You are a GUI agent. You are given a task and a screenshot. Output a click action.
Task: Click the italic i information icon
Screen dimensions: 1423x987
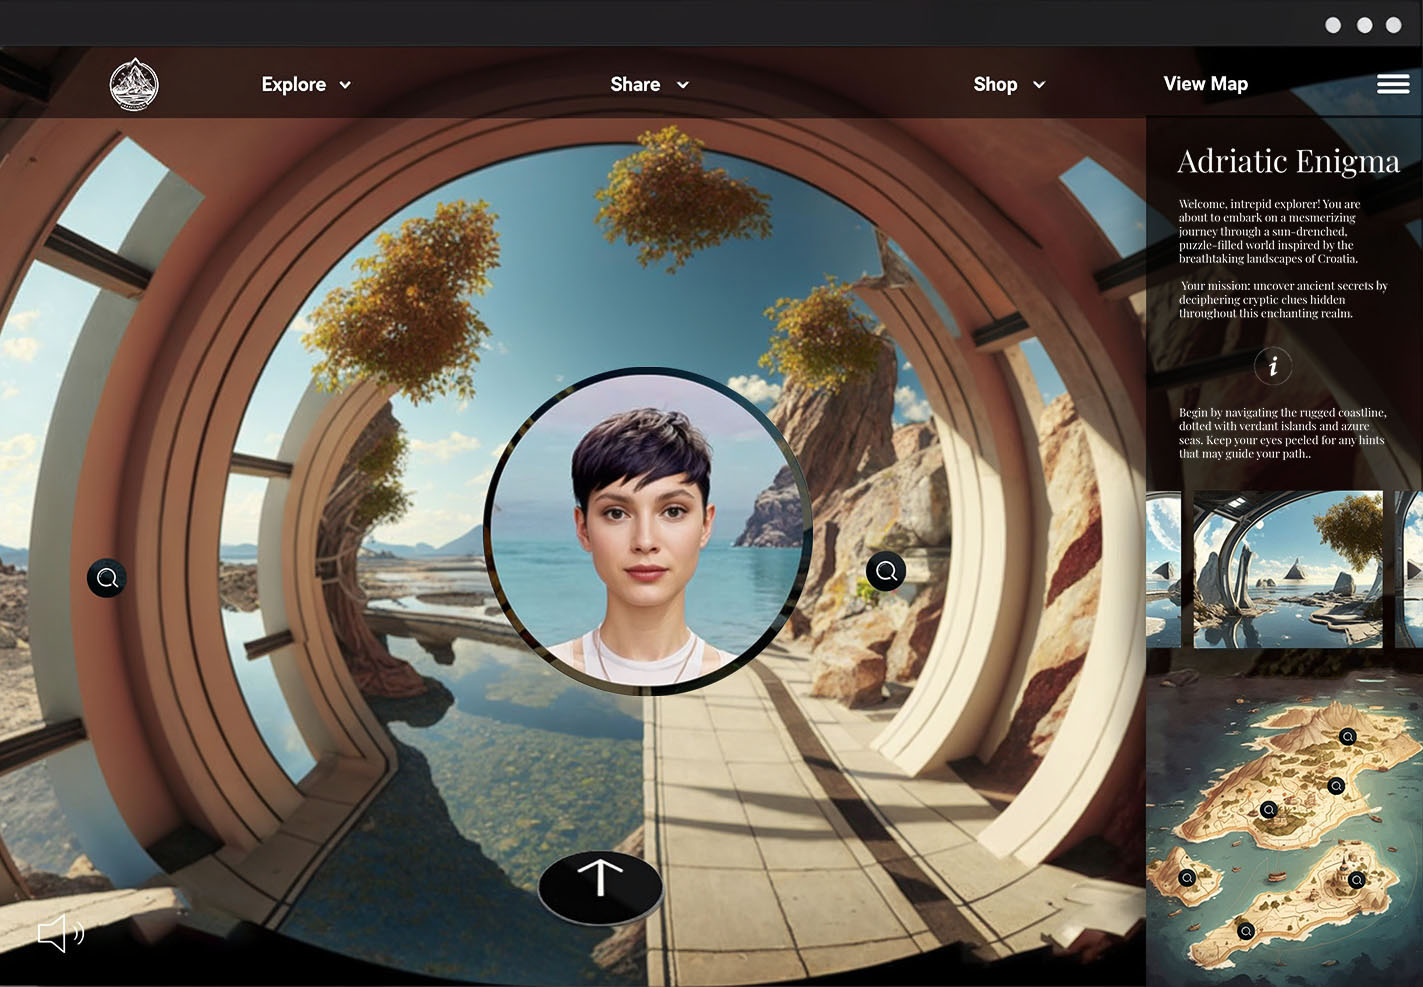[1273, 366]
